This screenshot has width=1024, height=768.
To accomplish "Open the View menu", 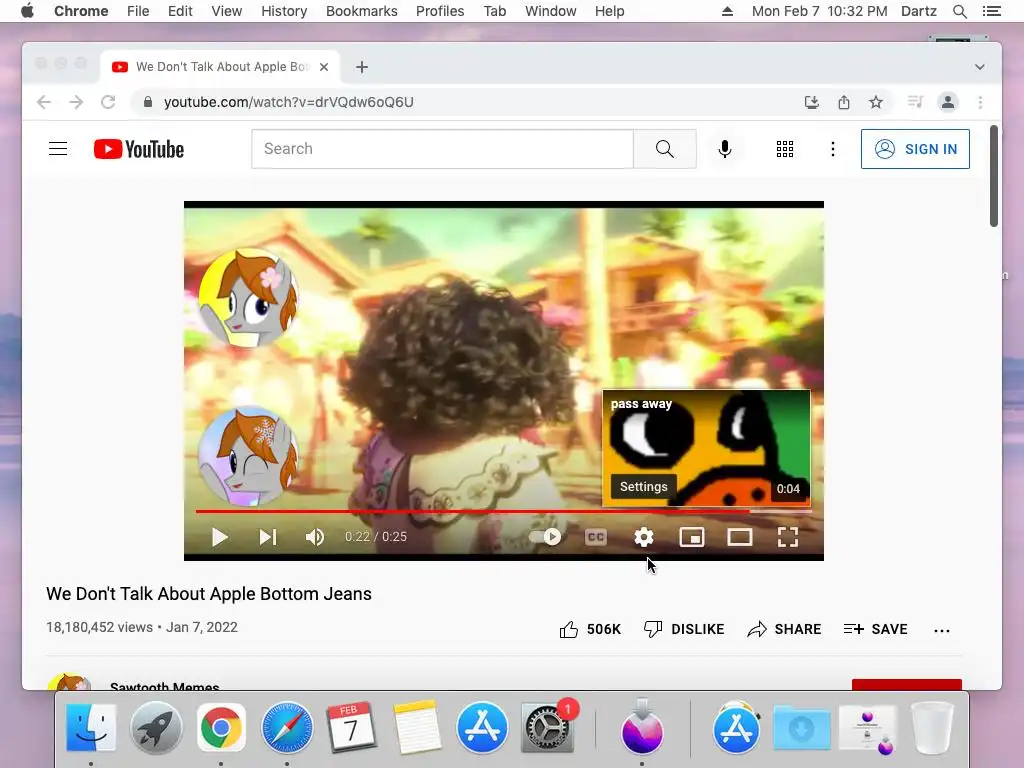I will click(227, 11).
